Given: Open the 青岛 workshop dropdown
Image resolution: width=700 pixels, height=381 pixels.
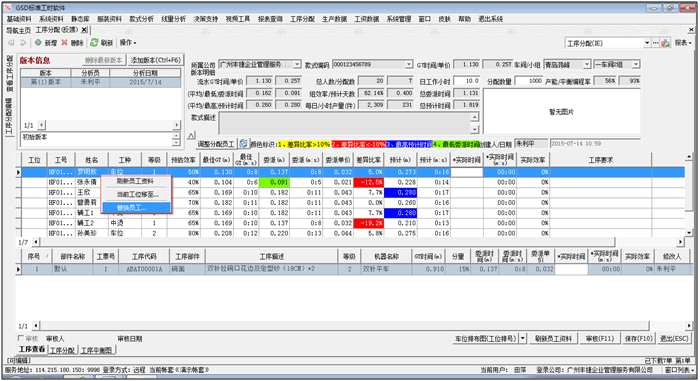Looking at the screenshot, I should click(587, 65).
